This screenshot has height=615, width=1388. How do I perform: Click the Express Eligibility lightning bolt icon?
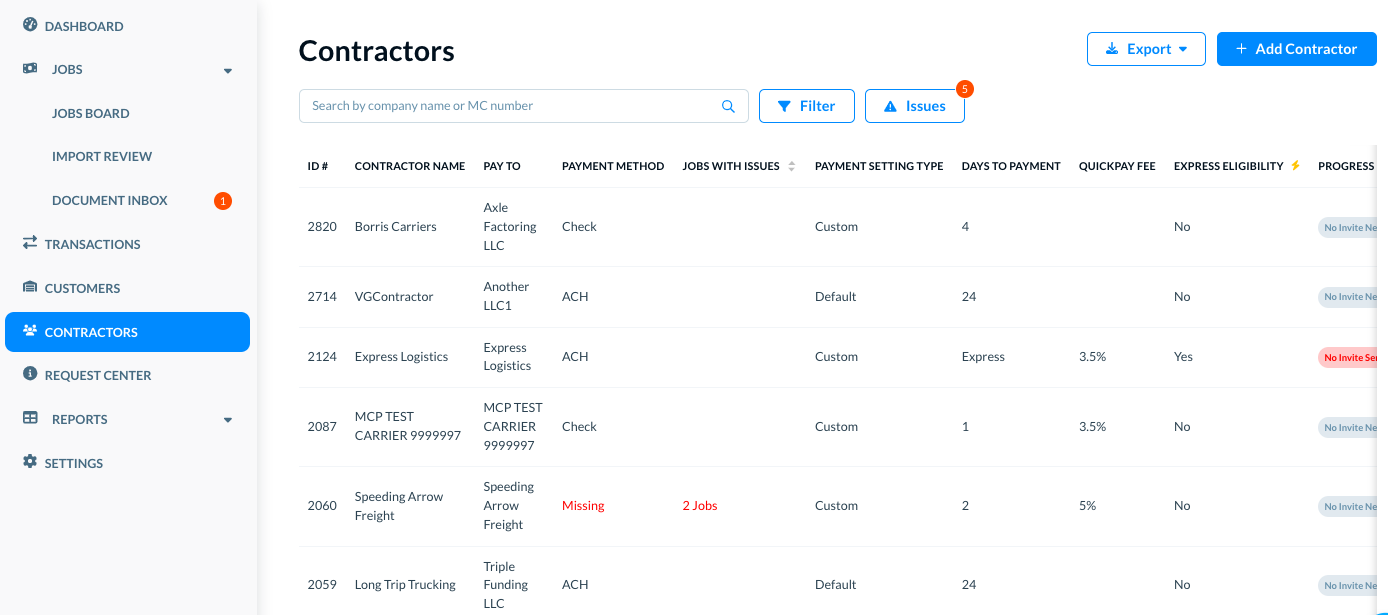click(1296, 166)
